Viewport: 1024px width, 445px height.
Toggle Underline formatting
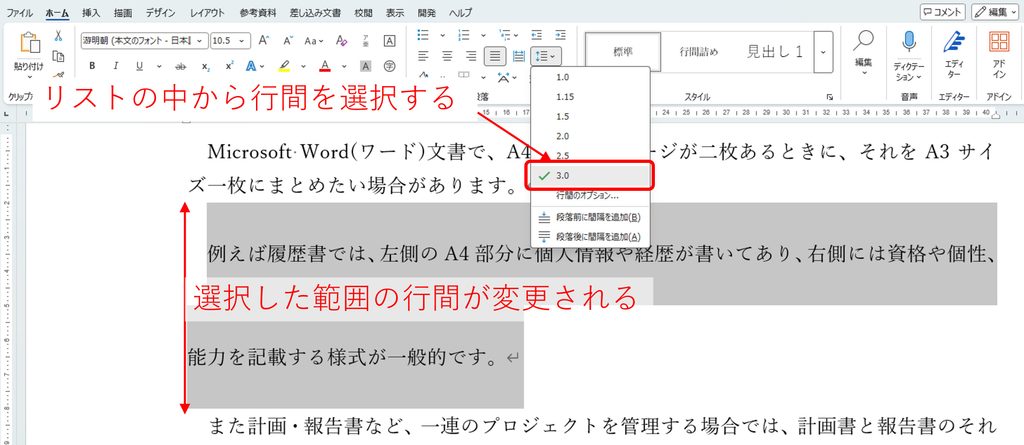point(139,66)
